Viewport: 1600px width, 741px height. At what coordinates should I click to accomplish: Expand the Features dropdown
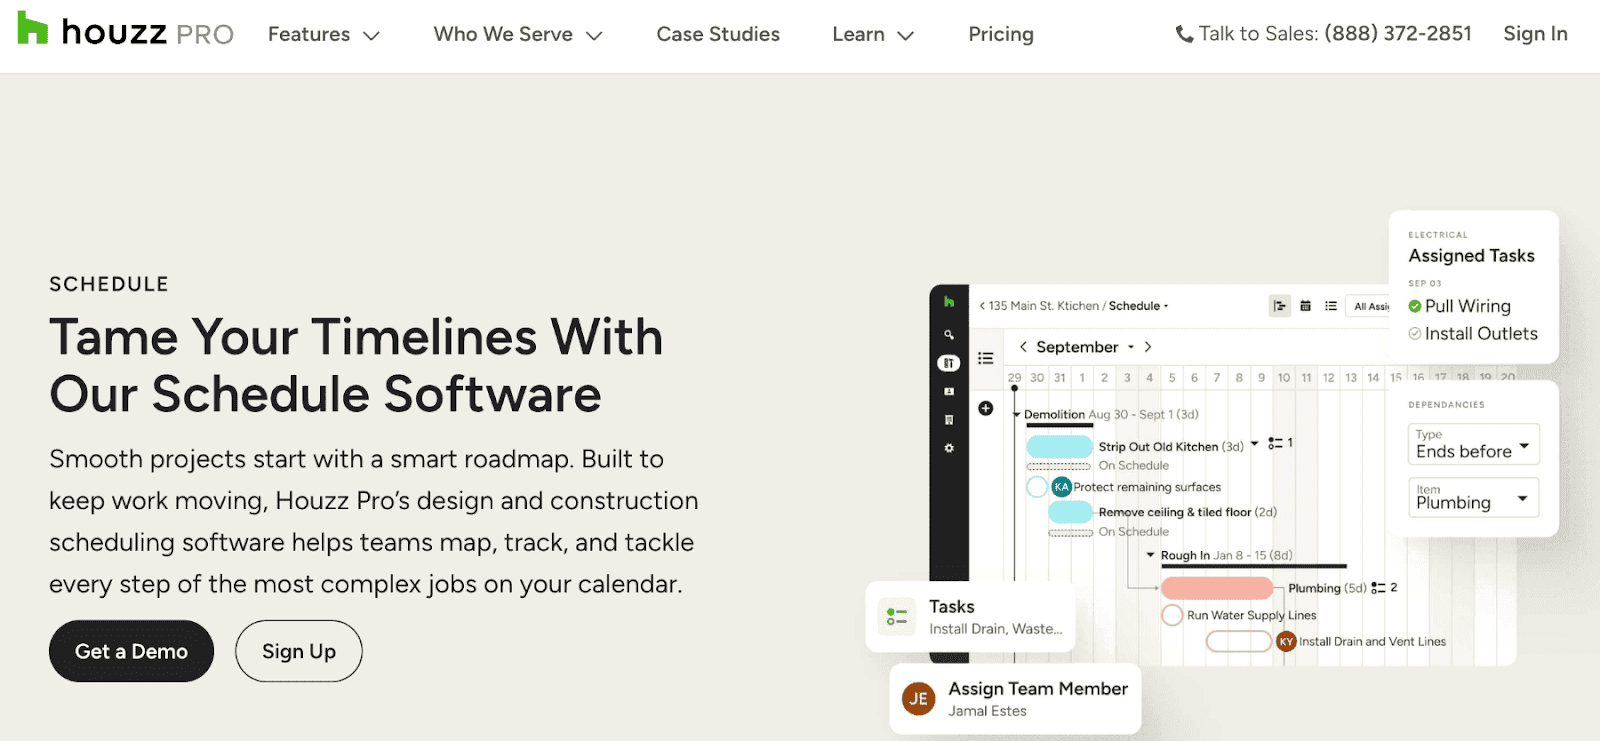pos(323,34)
